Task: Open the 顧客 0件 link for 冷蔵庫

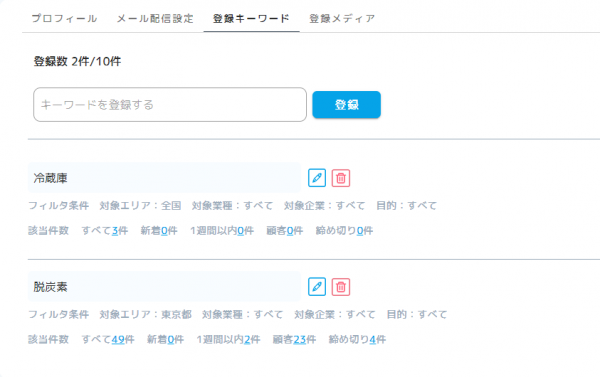Action: coord(290,231)
